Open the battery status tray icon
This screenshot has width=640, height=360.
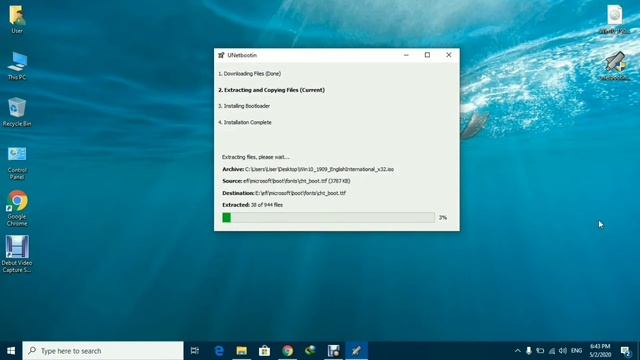click(540, 351)
